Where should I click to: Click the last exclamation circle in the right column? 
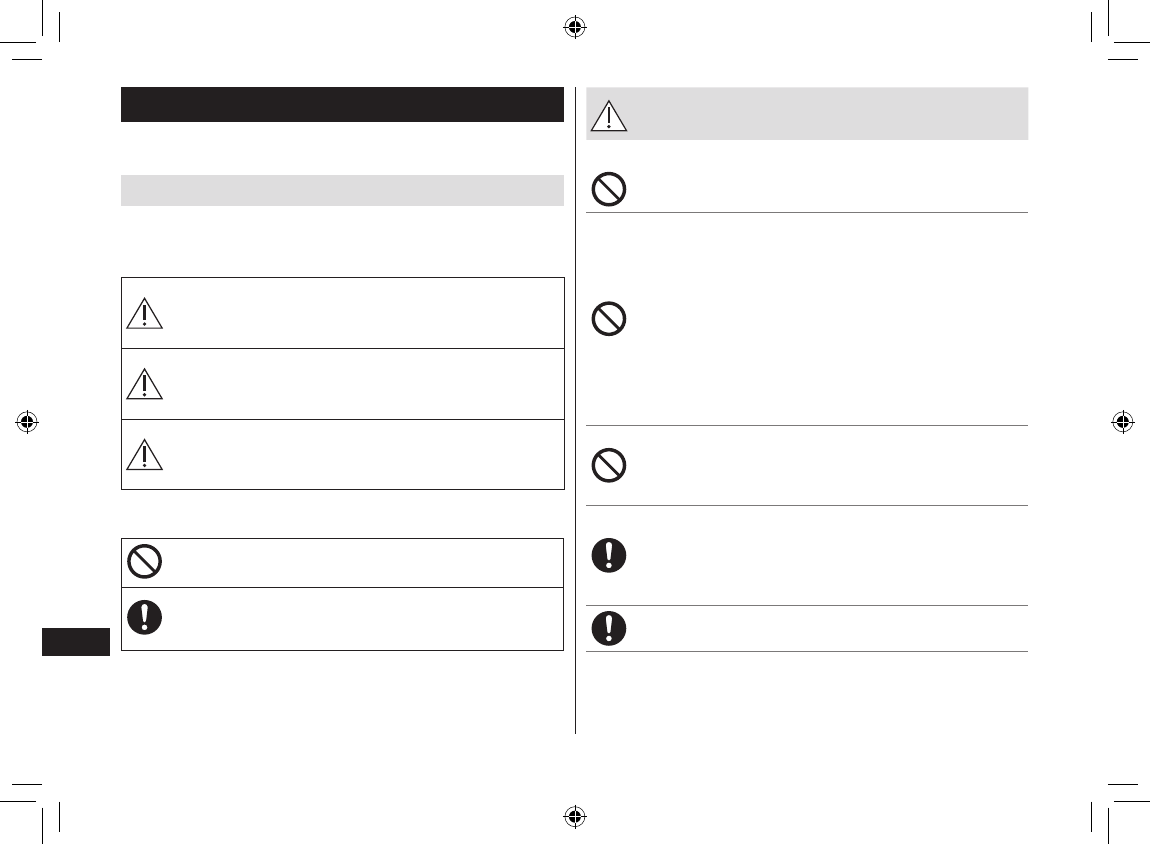tap(609, 628)
